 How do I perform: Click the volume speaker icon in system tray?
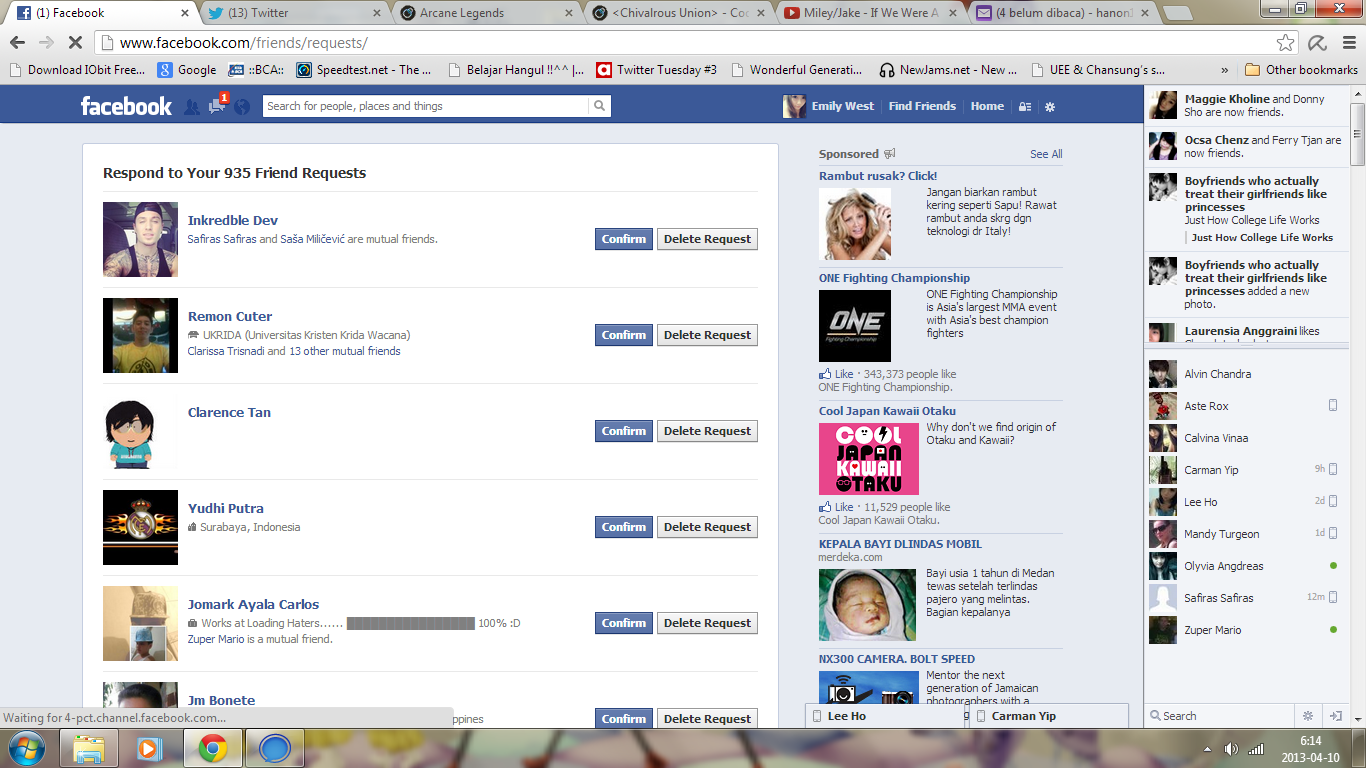tap(1231, 748)
